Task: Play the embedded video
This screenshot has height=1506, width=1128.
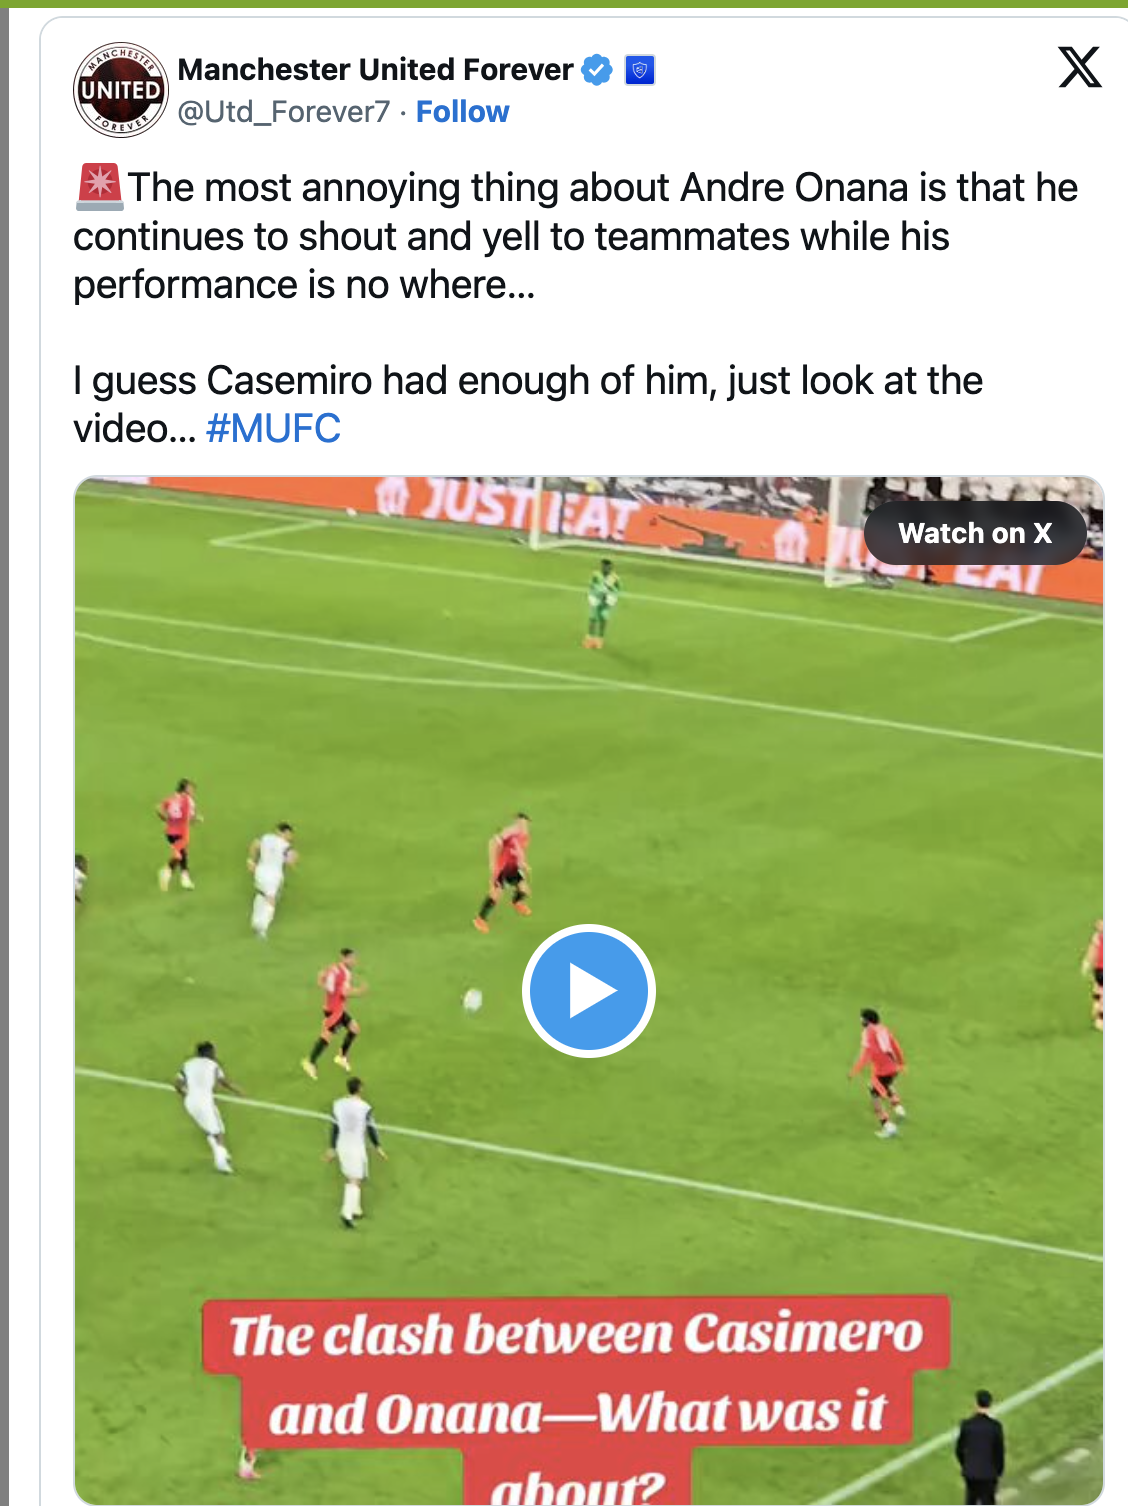Action: click(x=588, y=990)
